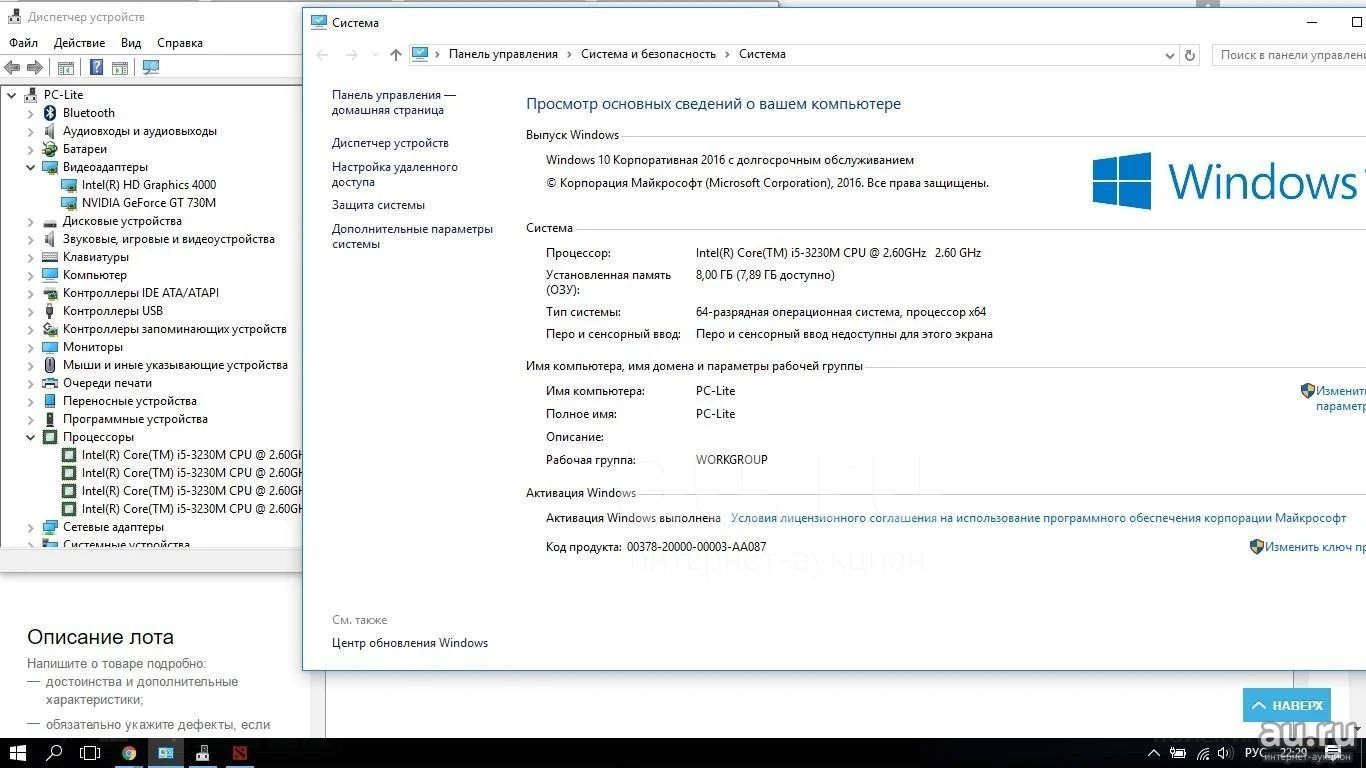Click show/hide console tree icon in Device Manager
This screenshot has width=1366, height=768.
(66, 68)
